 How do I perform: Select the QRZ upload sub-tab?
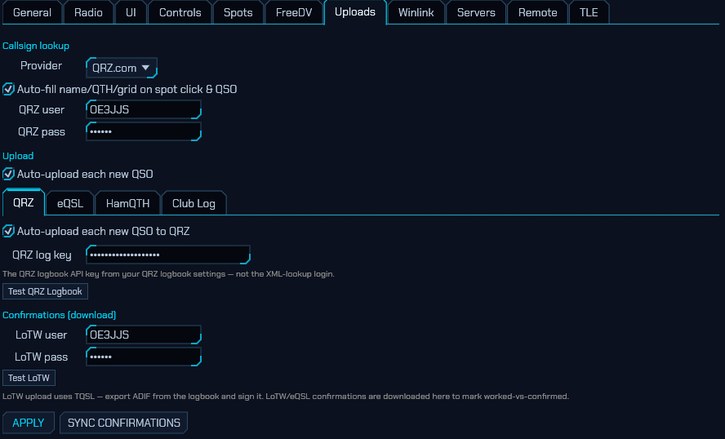pos(24,203)
